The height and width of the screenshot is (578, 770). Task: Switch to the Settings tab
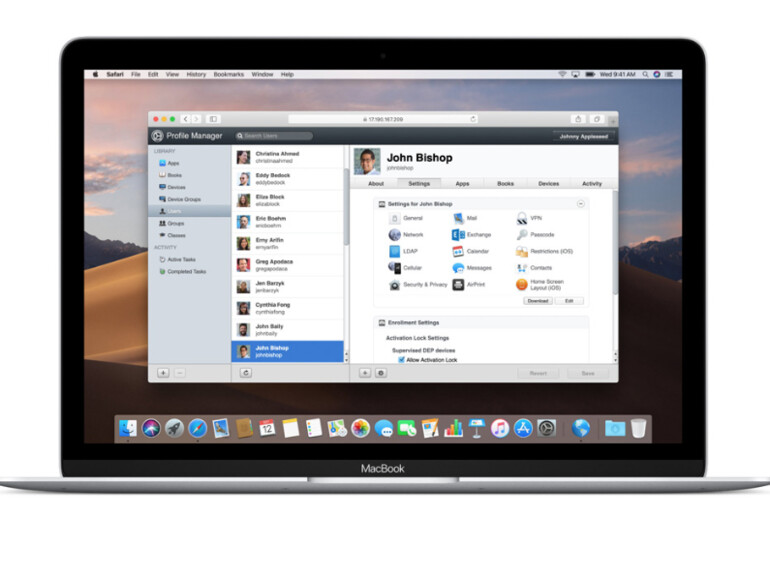(419, 184)
